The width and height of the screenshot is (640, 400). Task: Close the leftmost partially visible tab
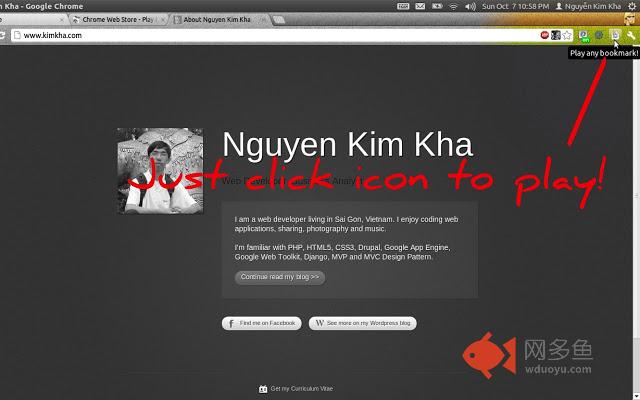tap(62, 19)
